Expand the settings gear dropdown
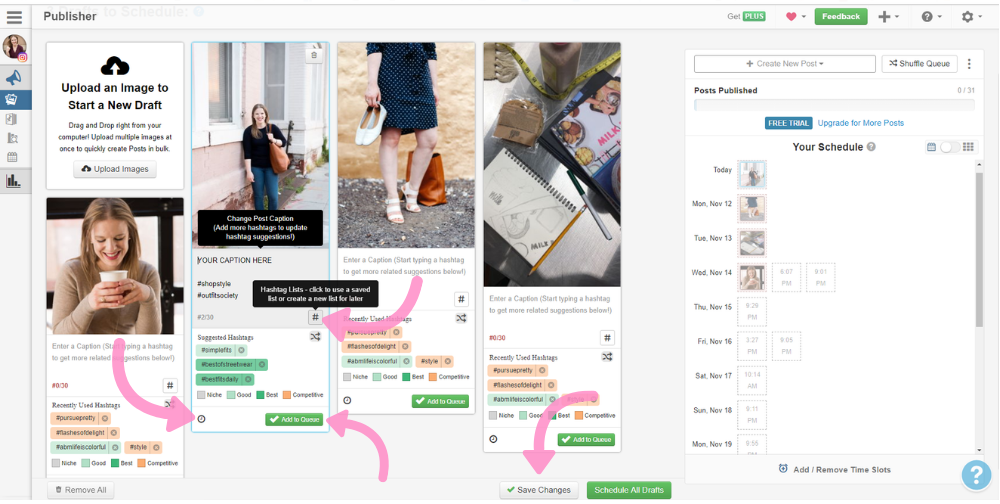 click(971, 17)
